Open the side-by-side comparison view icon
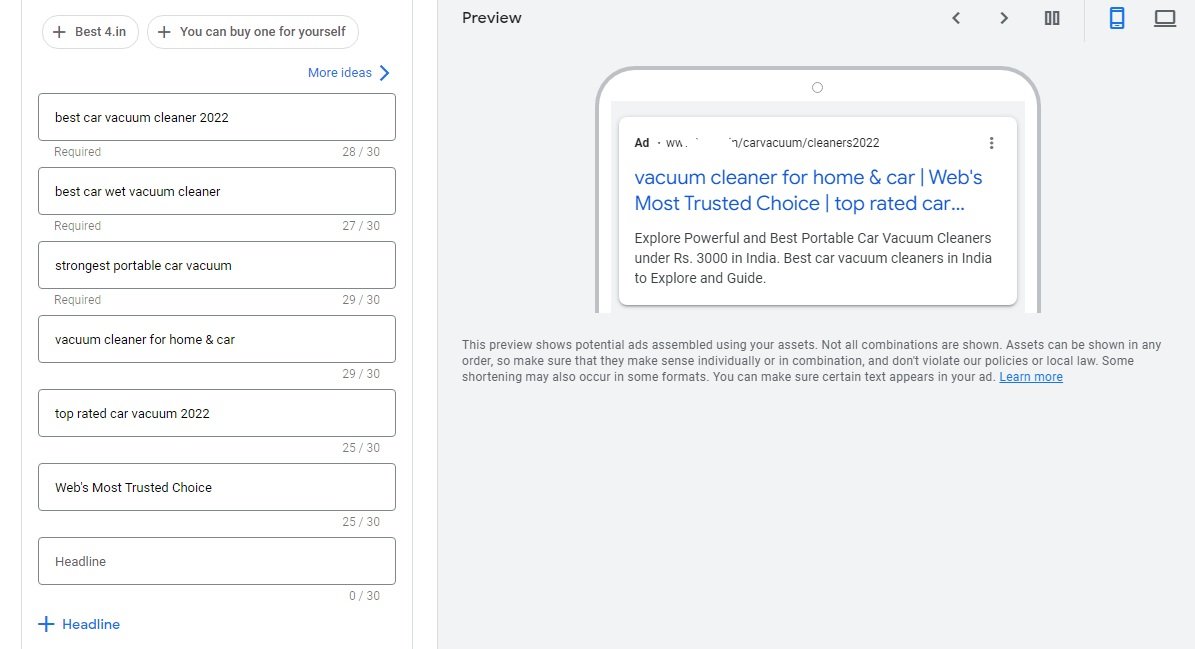This screenshot has height=649, width=1195. 1052,18
